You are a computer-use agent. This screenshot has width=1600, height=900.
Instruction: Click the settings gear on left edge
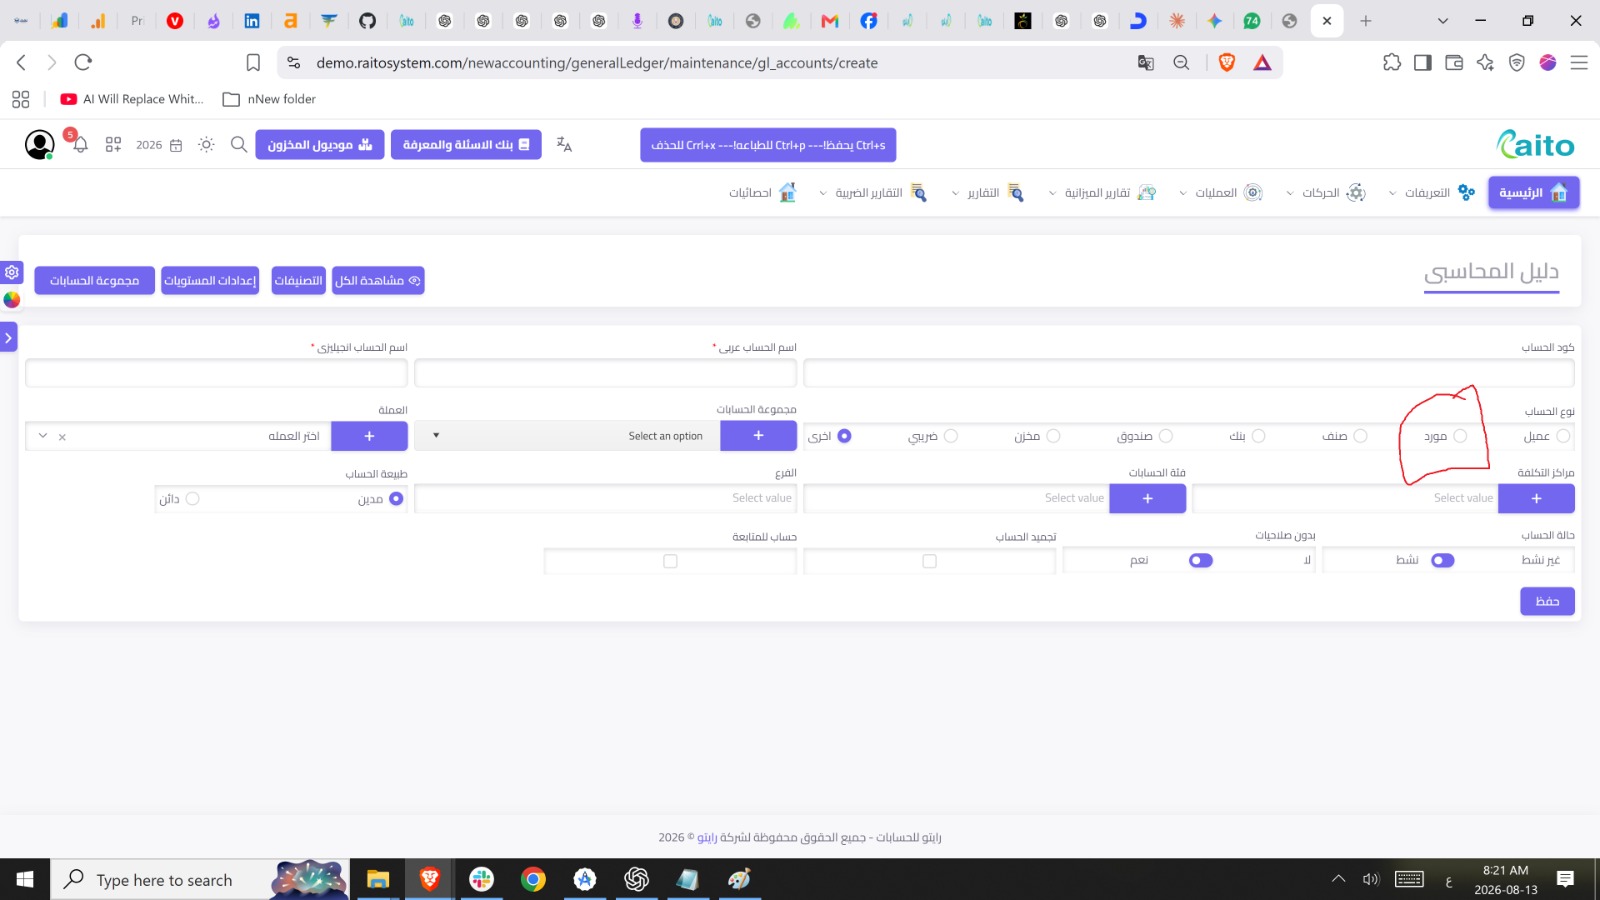[12, 272]
